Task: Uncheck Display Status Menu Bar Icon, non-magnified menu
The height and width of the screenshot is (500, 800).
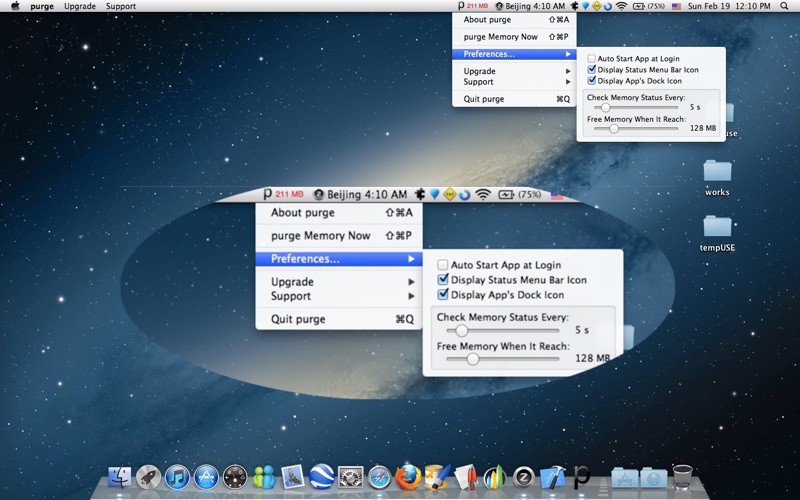Action: (x=591, y=69)
